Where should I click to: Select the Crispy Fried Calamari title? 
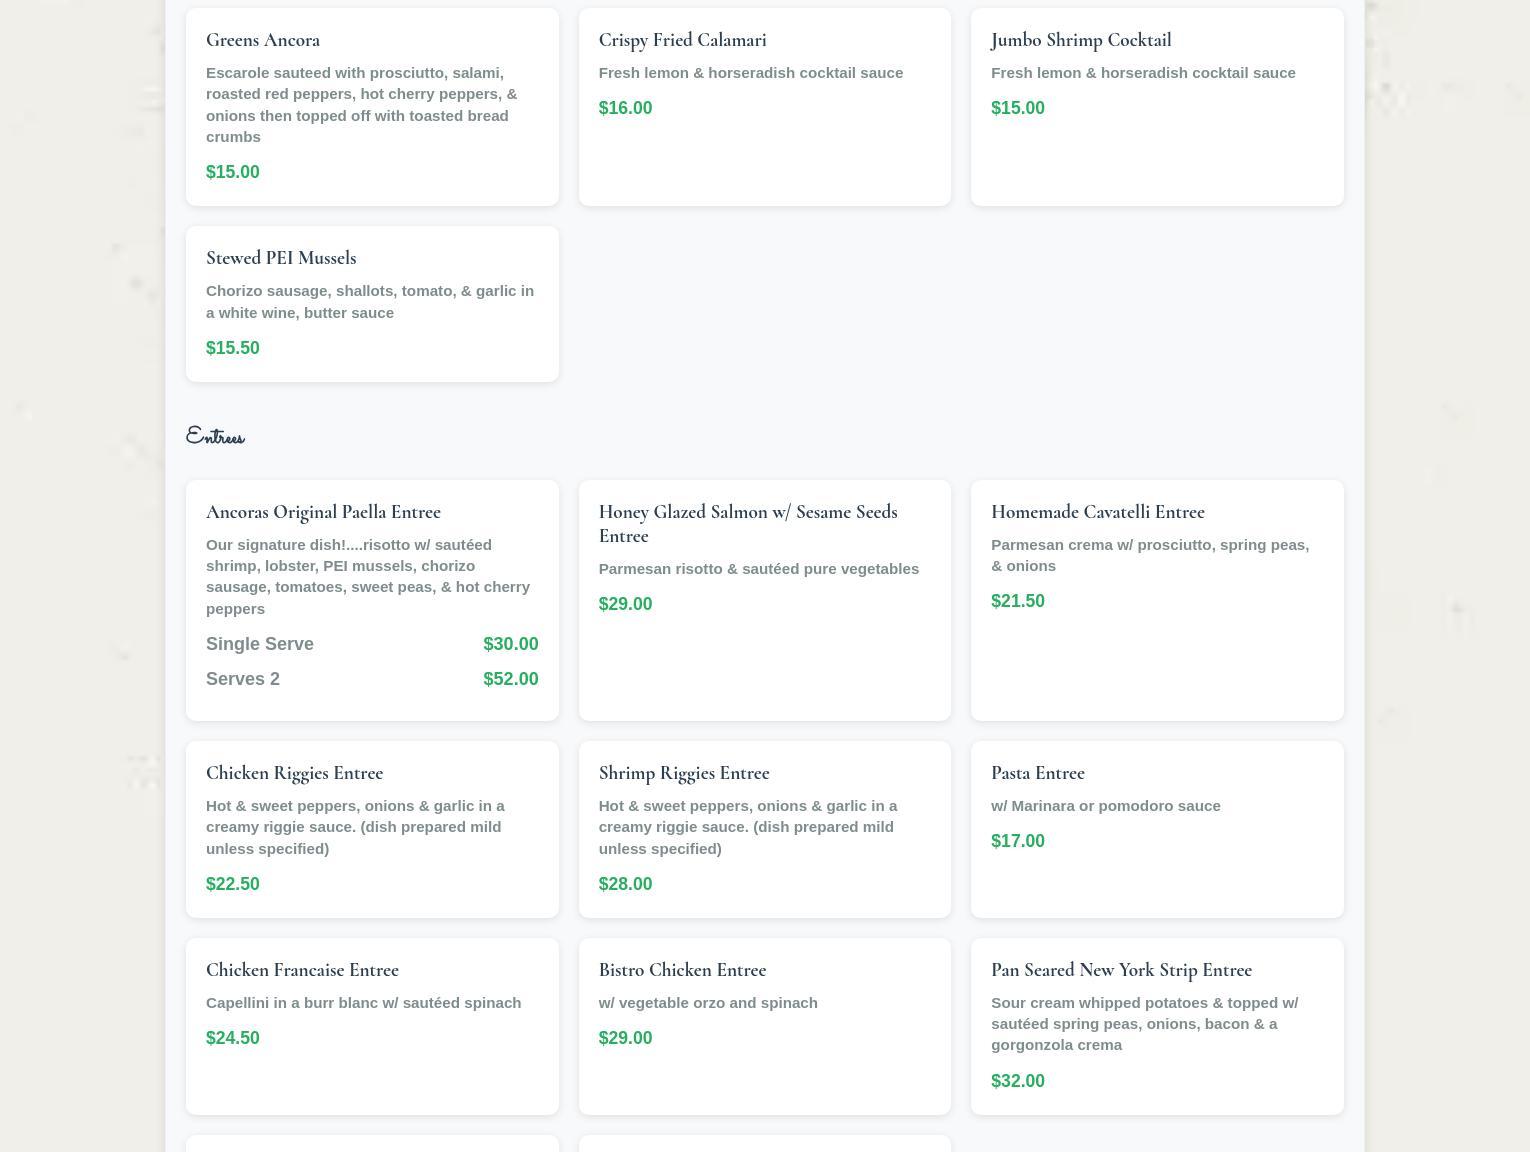tap(682, 40)
